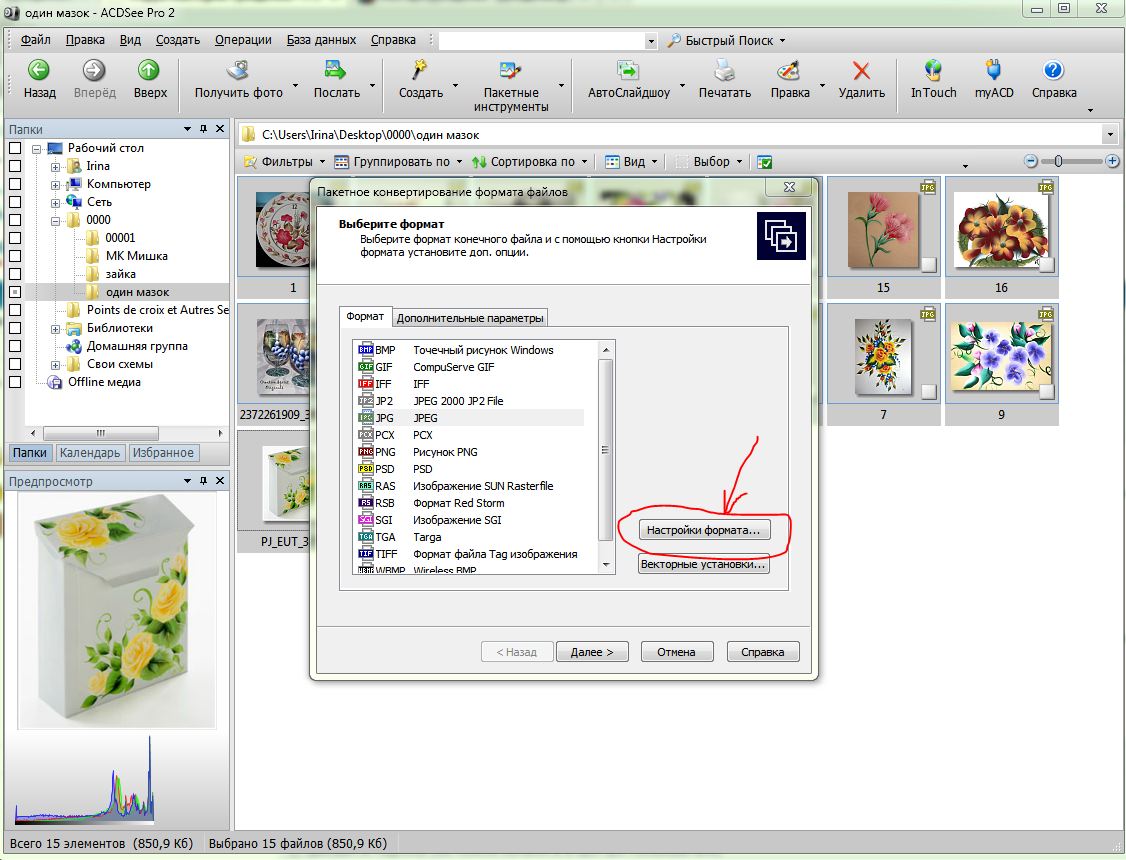This screenshot has height=860, width=1126.
Task: Select GIF CompuServe format row
Action: [470, 367]
